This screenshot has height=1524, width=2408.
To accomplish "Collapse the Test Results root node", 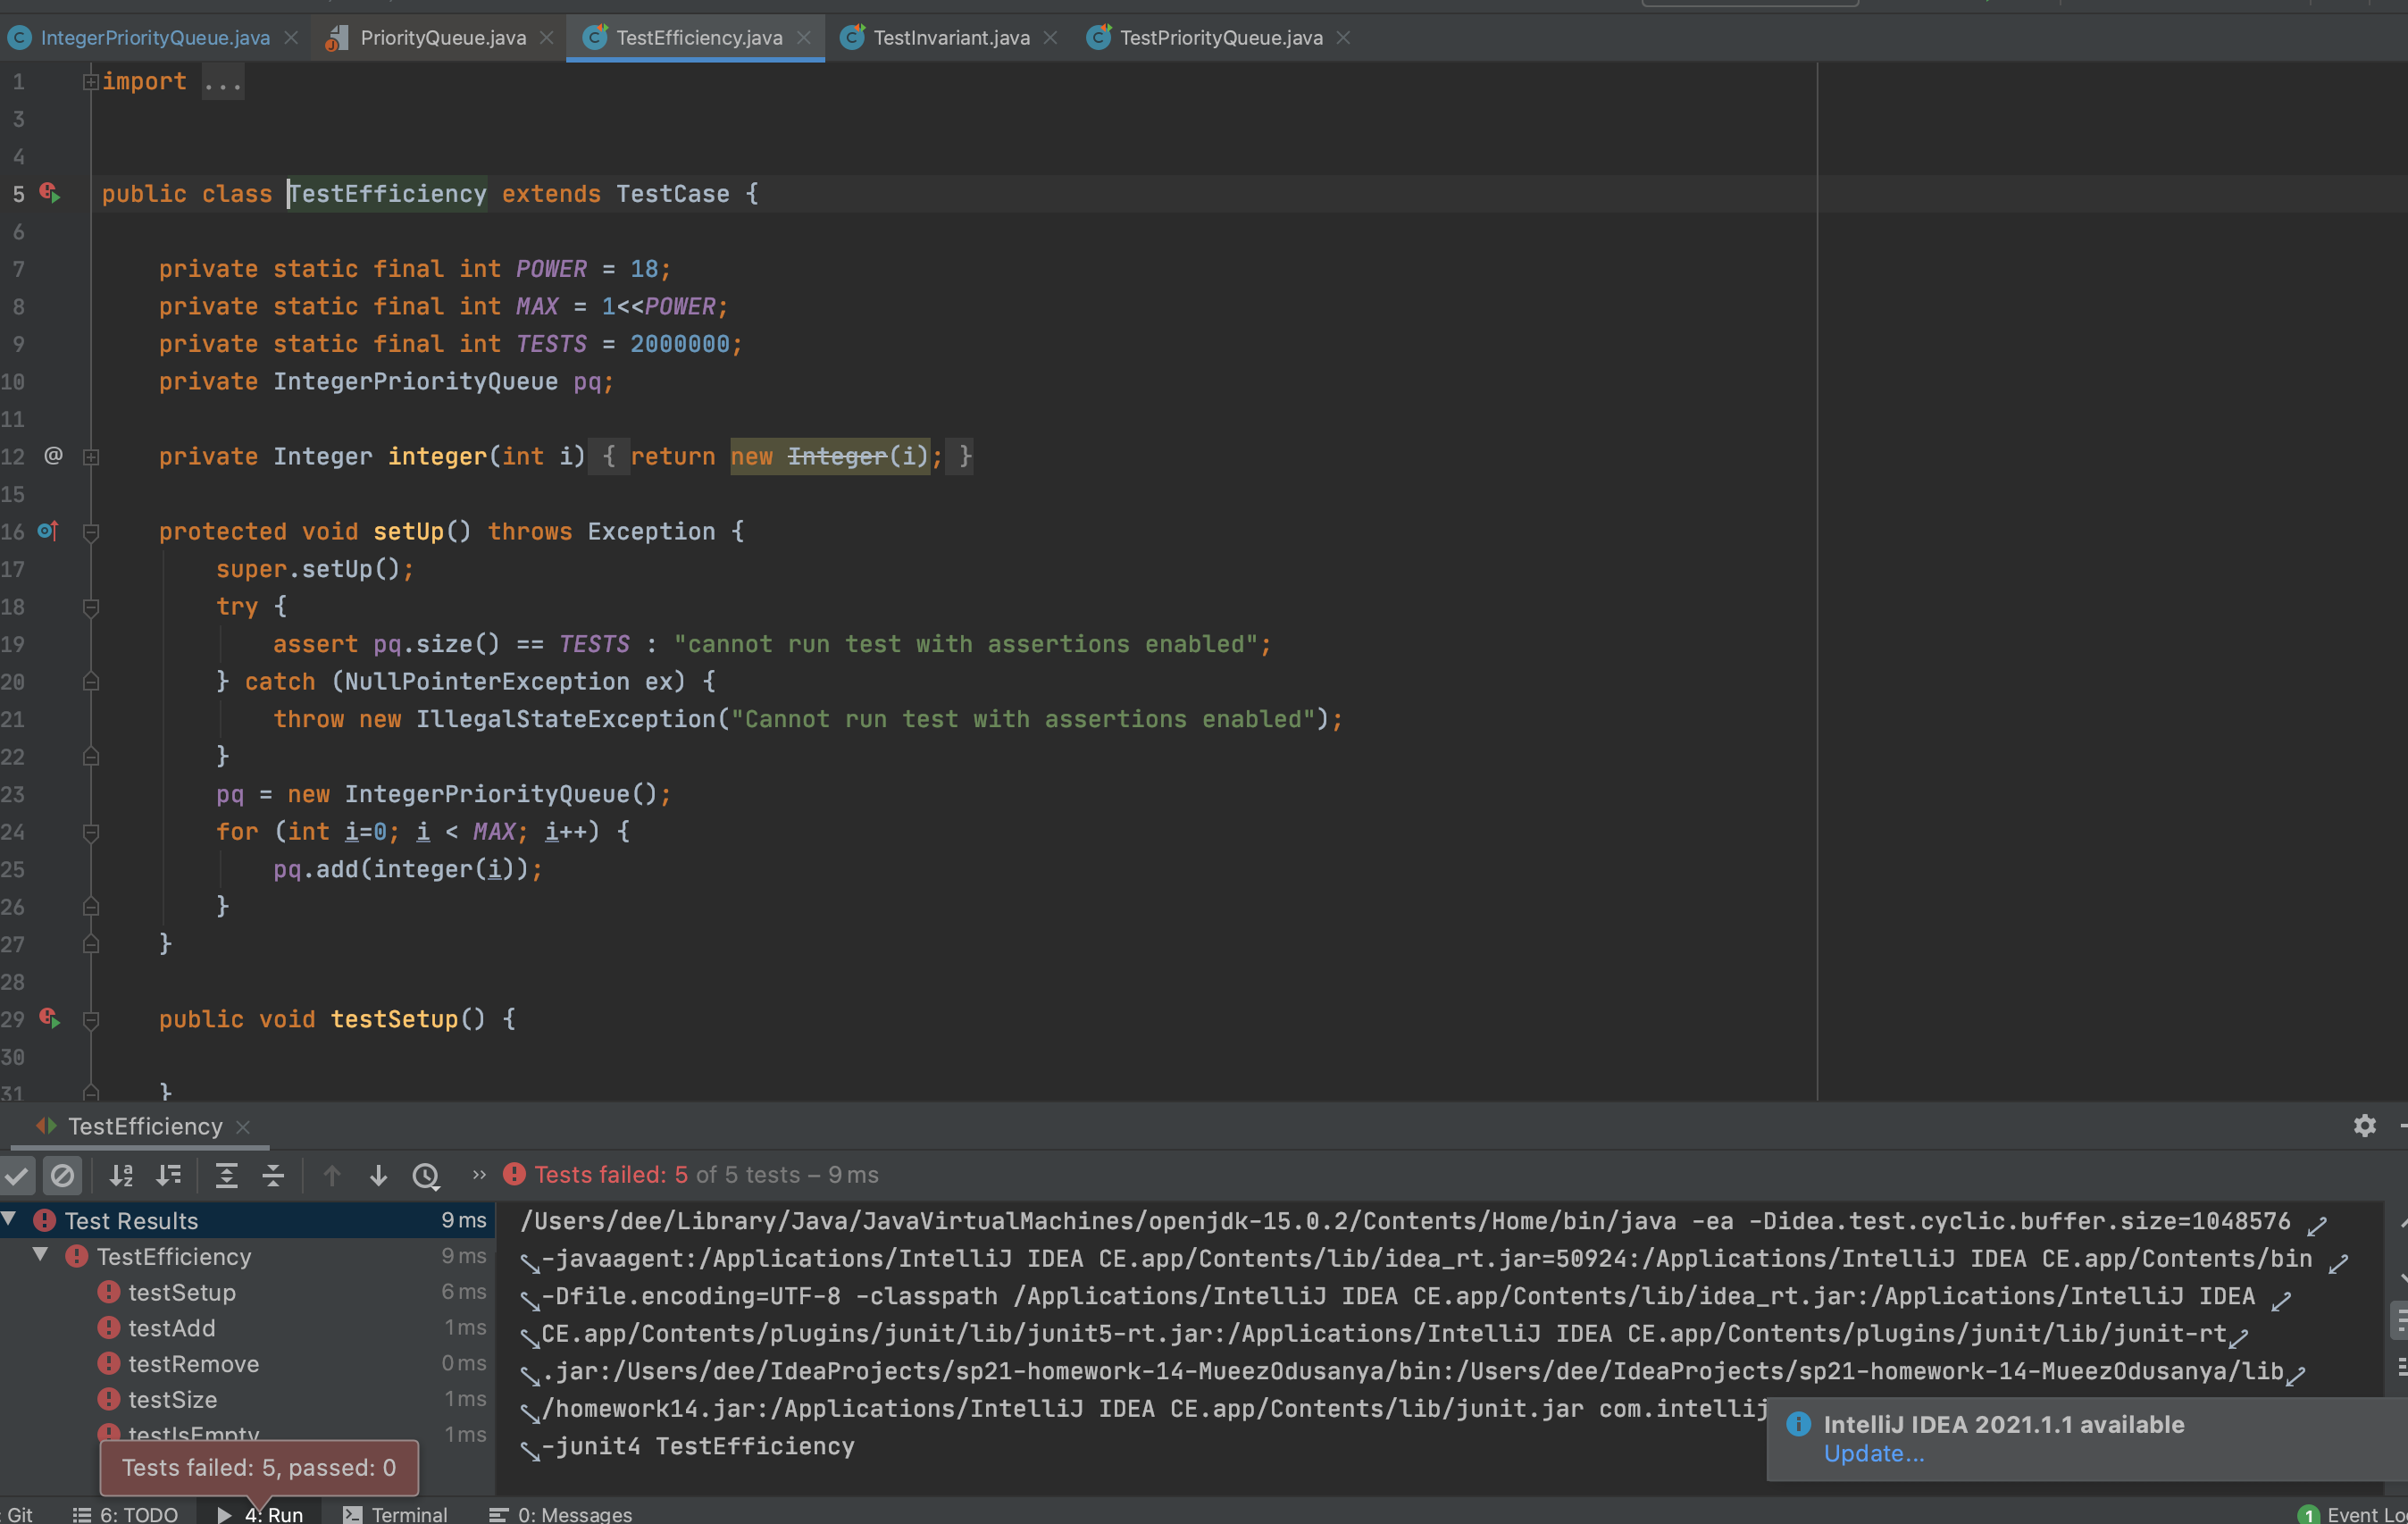I will coord(9,1219).
